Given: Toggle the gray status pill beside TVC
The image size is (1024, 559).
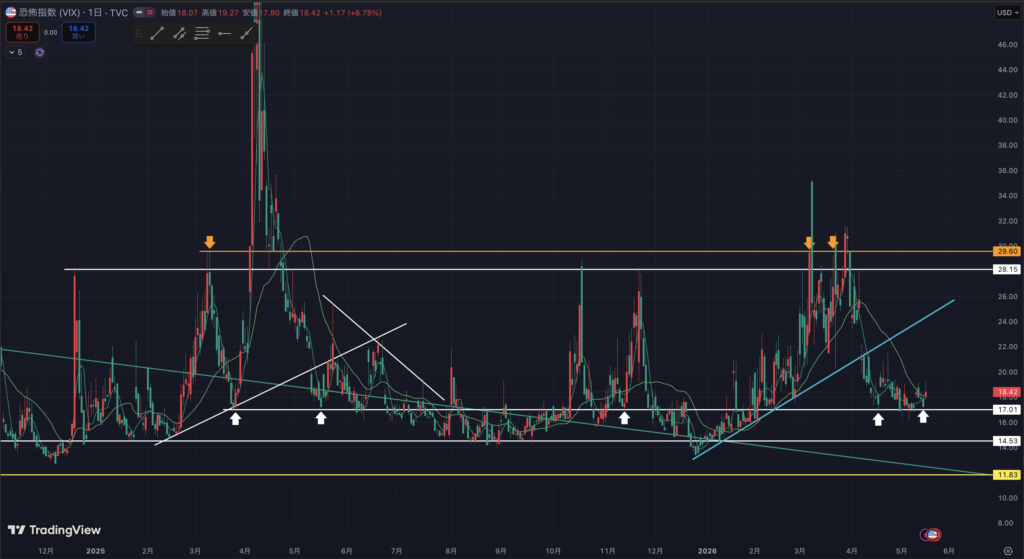Looking at the screenshot, I should tap(138, 12).
